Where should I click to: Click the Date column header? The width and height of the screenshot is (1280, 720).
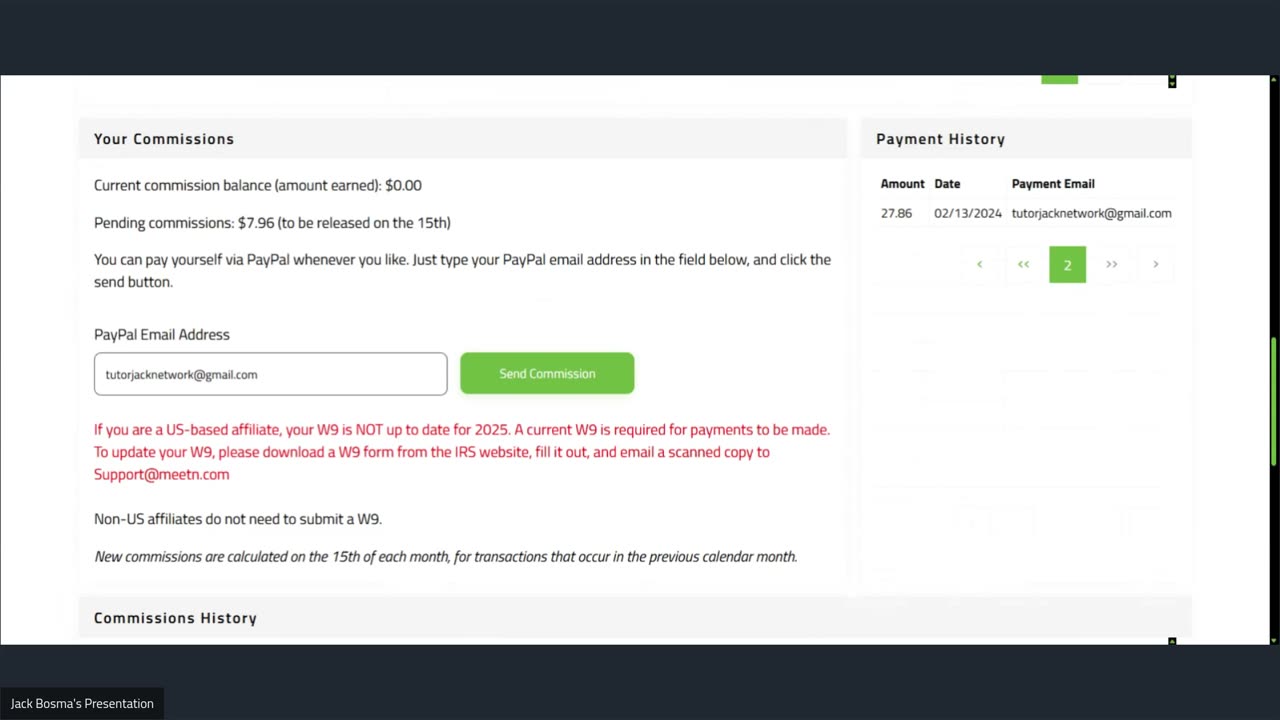coord(947,184)
